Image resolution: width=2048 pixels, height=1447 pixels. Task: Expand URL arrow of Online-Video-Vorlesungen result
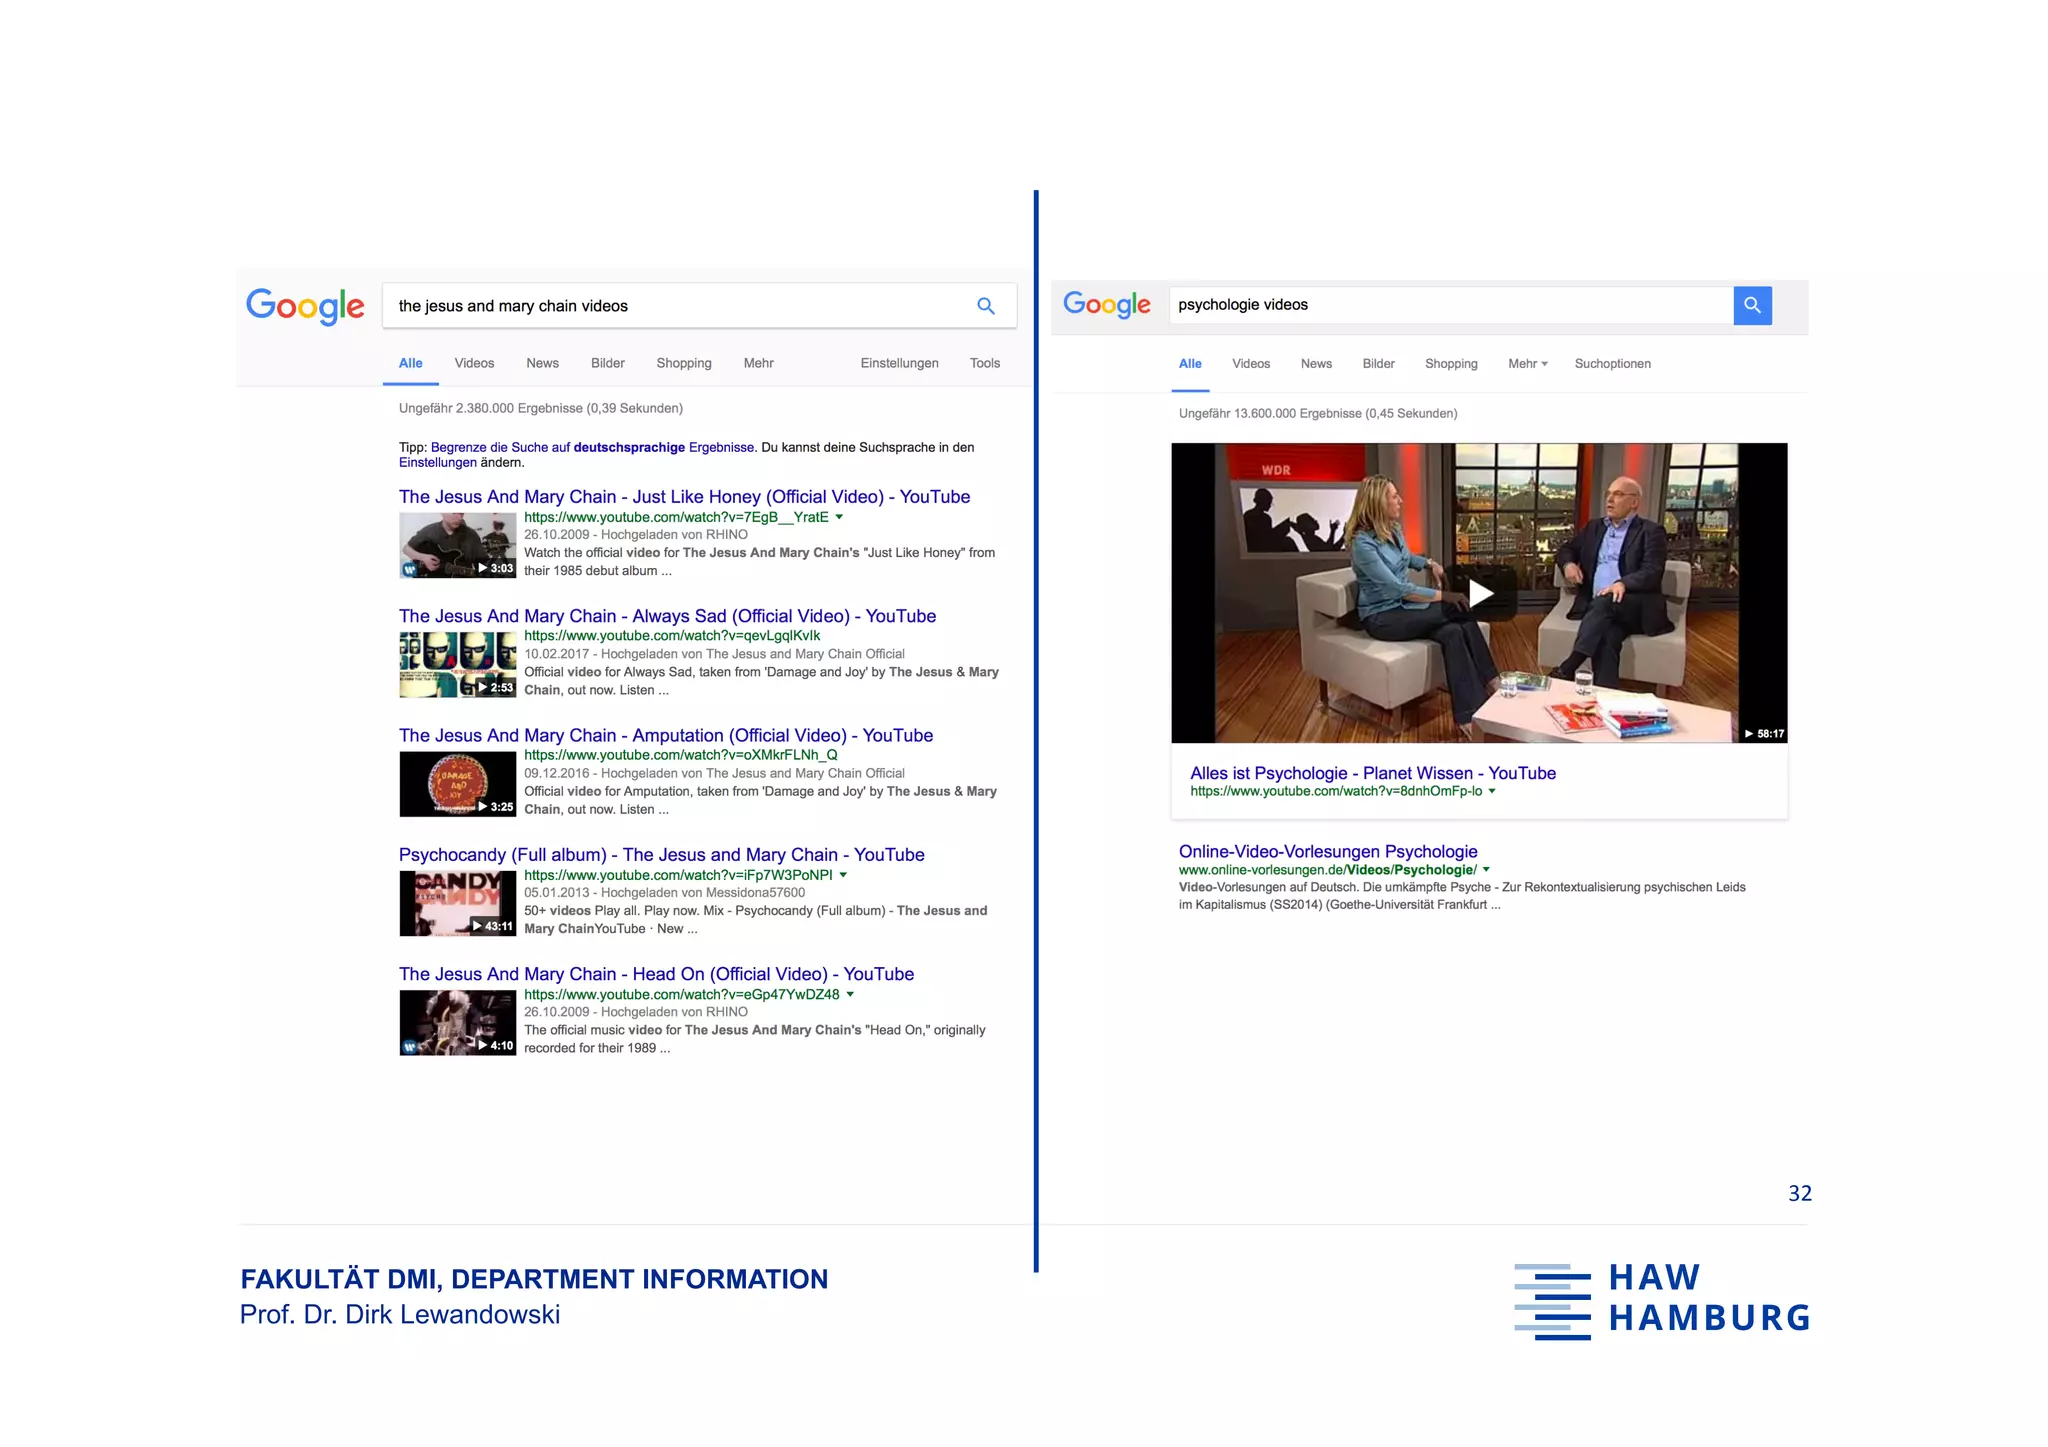[1486, 870]
